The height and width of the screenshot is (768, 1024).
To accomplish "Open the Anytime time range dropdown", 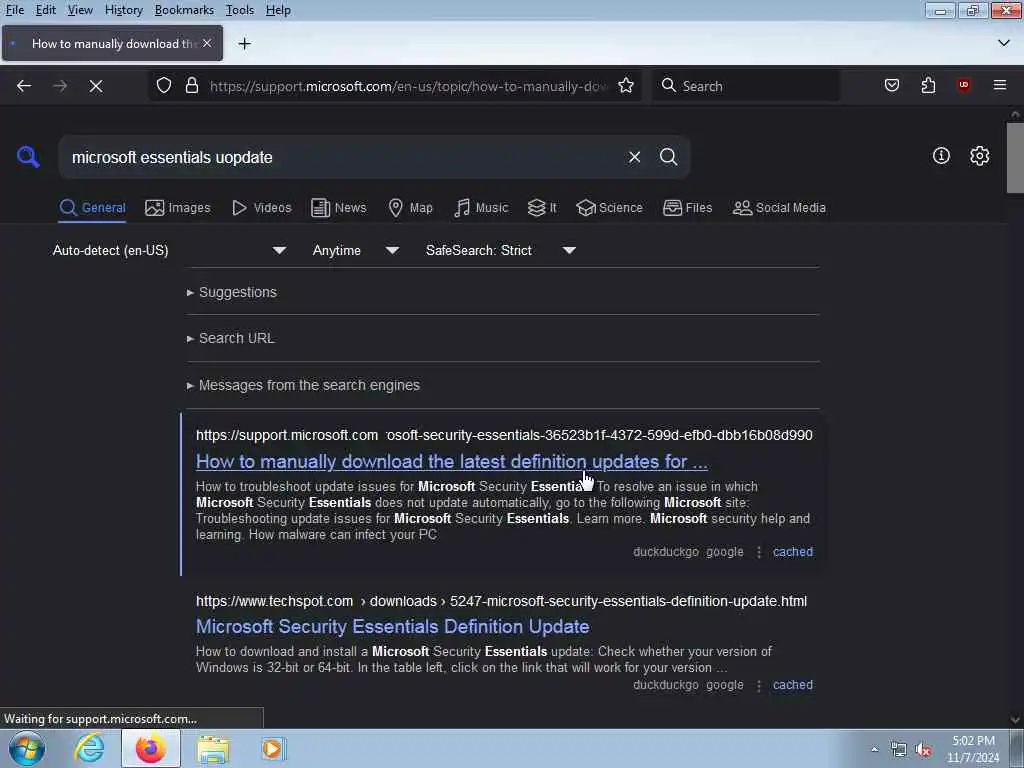I will 355,250.
